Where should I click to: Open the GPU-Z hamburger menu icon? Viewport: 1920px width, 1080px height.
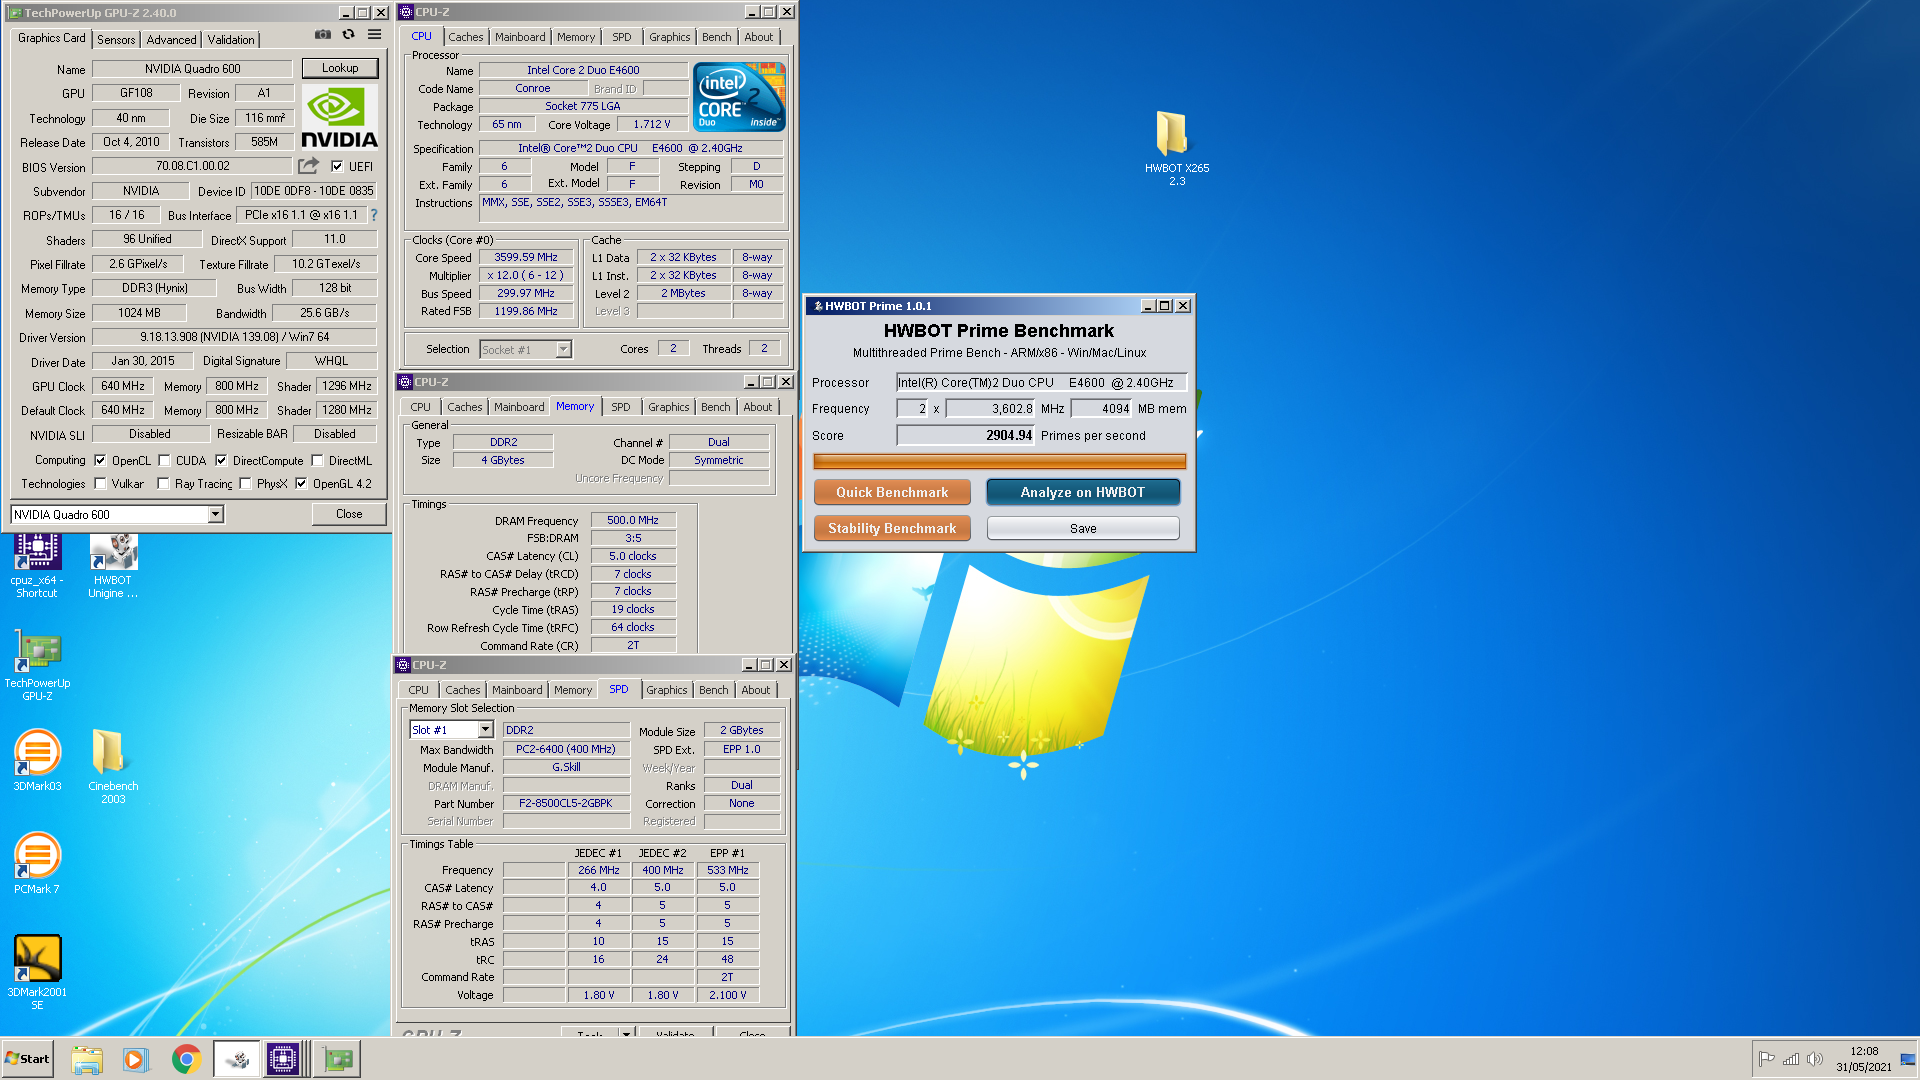point(374,34)
